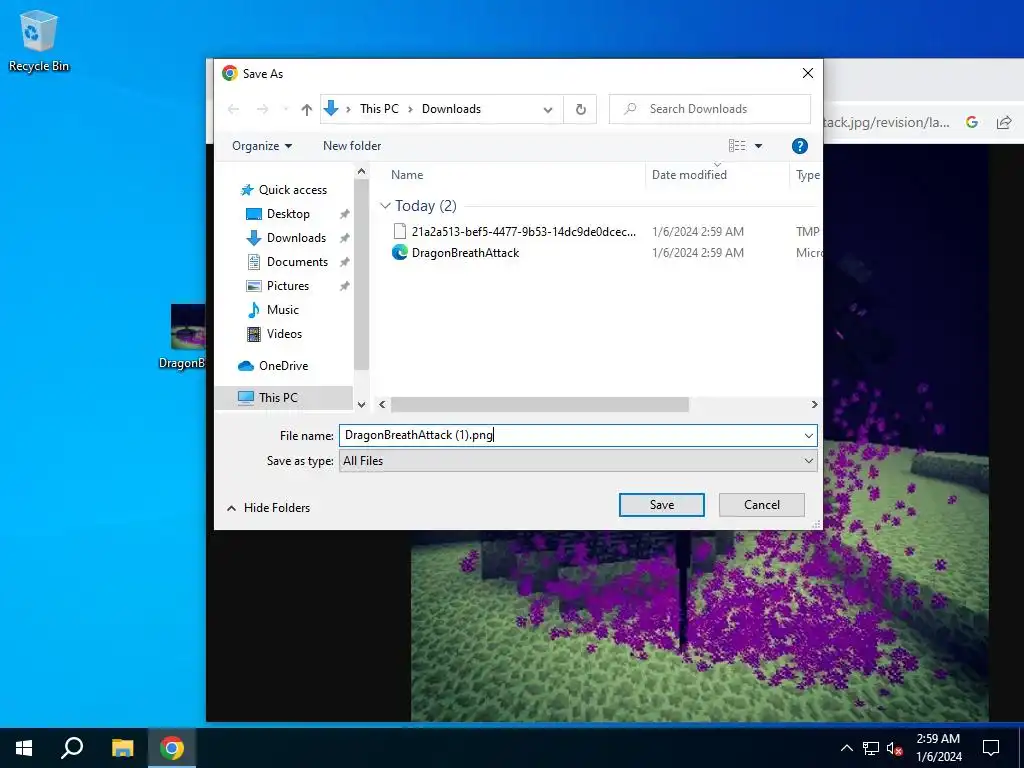Click the Search Downloads field
The height and width of the screenshot is (768, 1024).
coord(710,109)
